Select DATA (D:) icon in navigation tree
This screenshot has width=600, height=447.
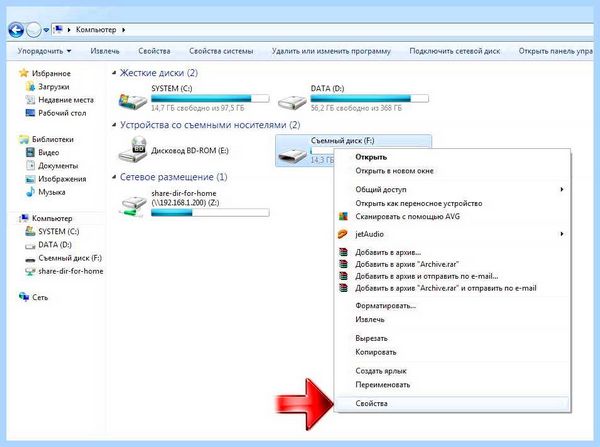click(30, 245)
